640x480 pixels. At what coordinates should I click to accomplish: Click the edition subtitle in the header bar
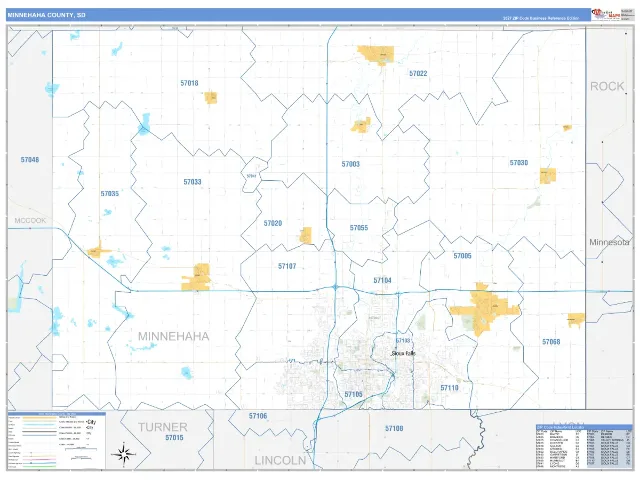click(540, 18)
